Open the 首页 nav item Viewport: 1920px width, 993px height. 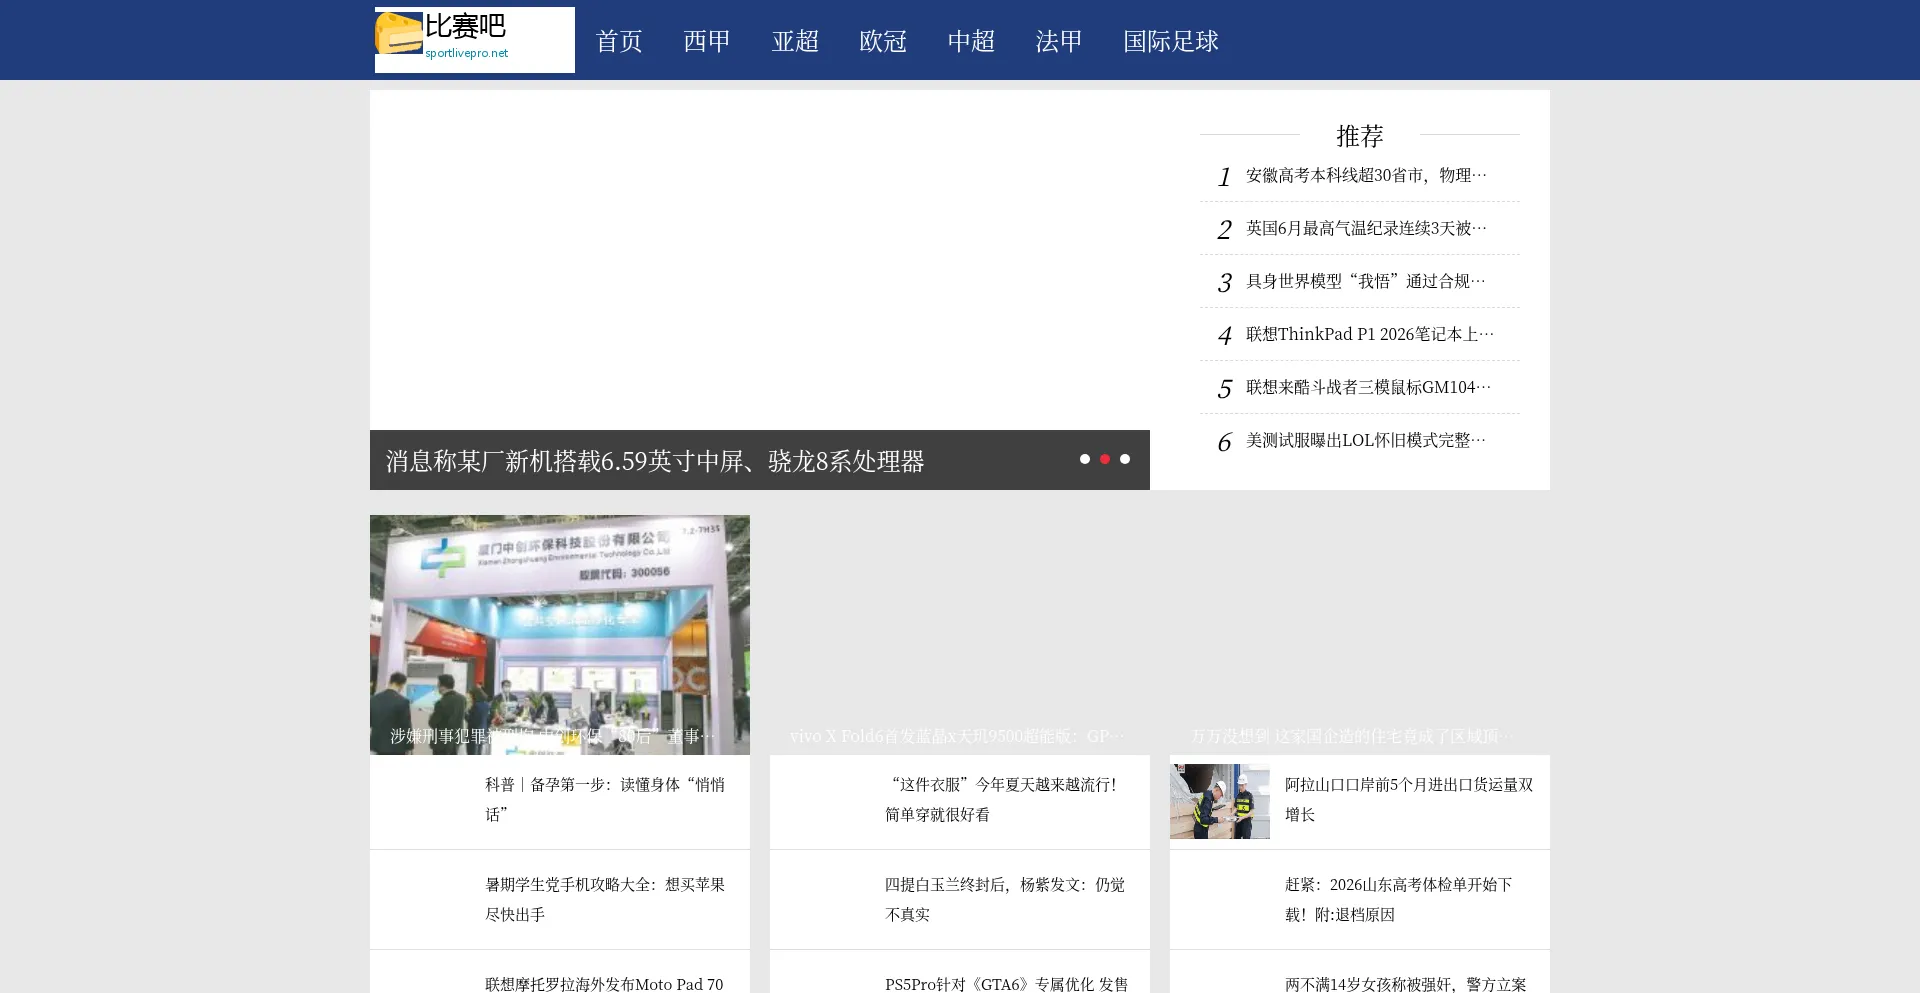619,41
